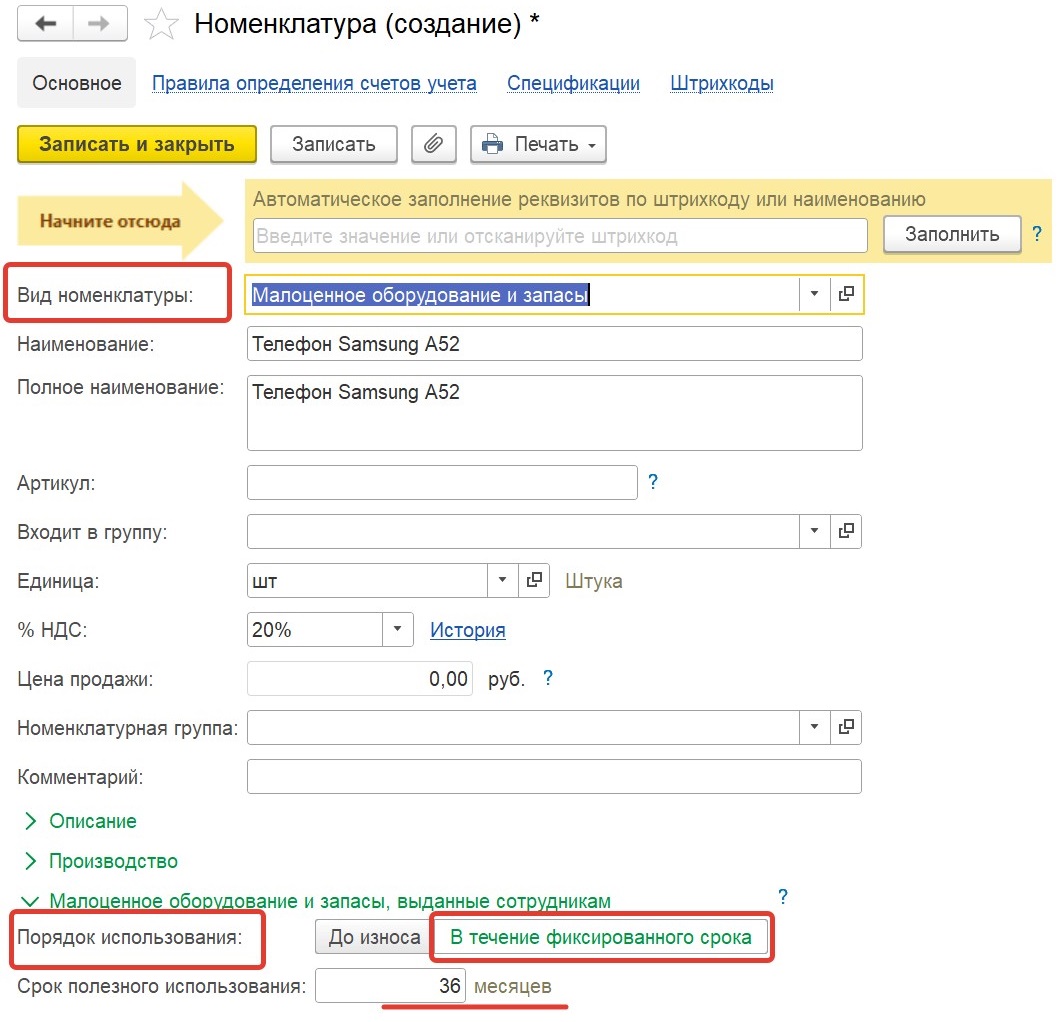1064x1022 pixels.
Task: Go forward with the right arrow button
Action: [100, 24]
